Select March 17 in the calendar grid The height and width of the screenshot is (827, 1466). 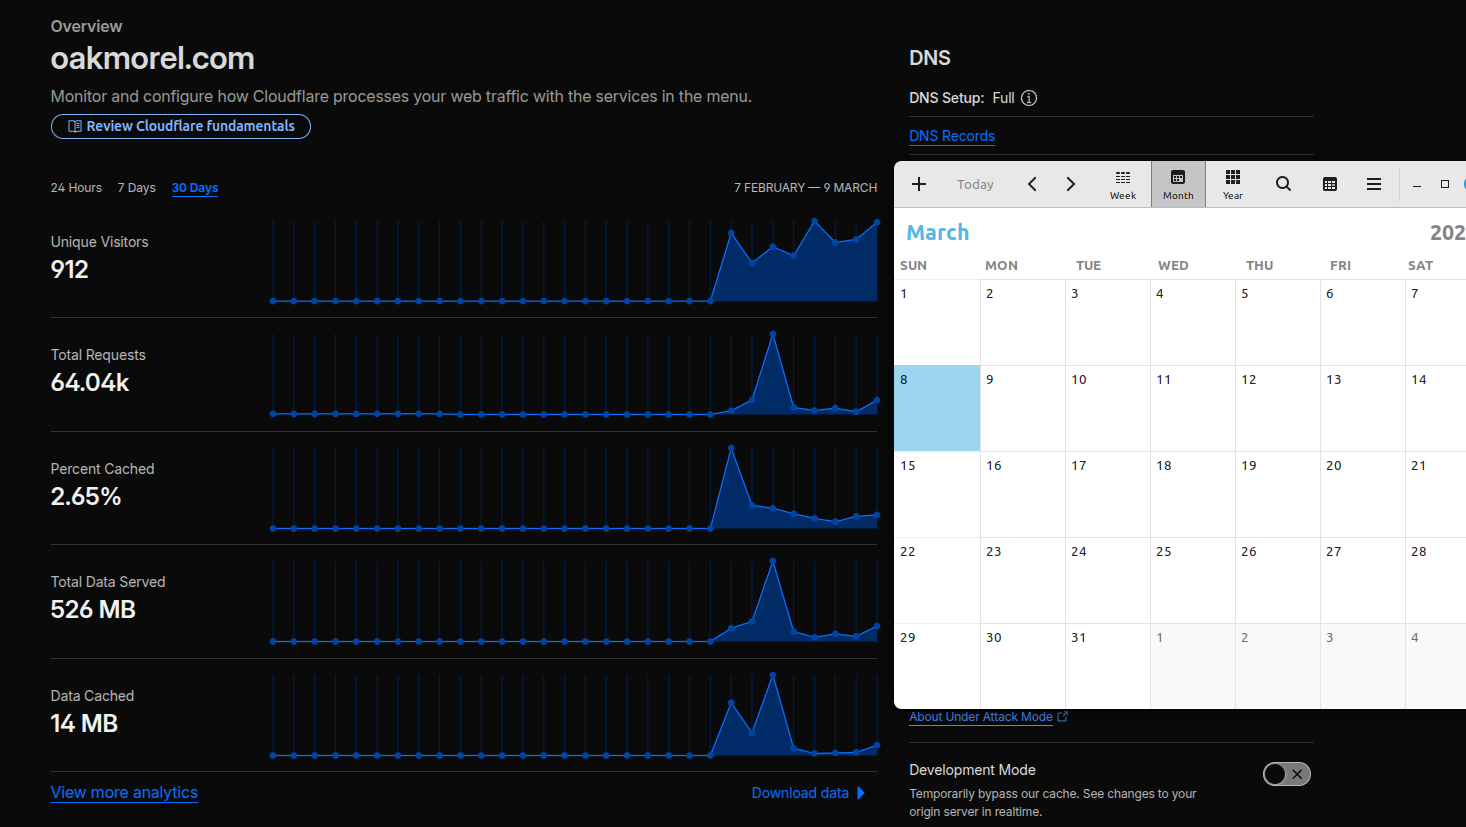(x=1107, y=494)
